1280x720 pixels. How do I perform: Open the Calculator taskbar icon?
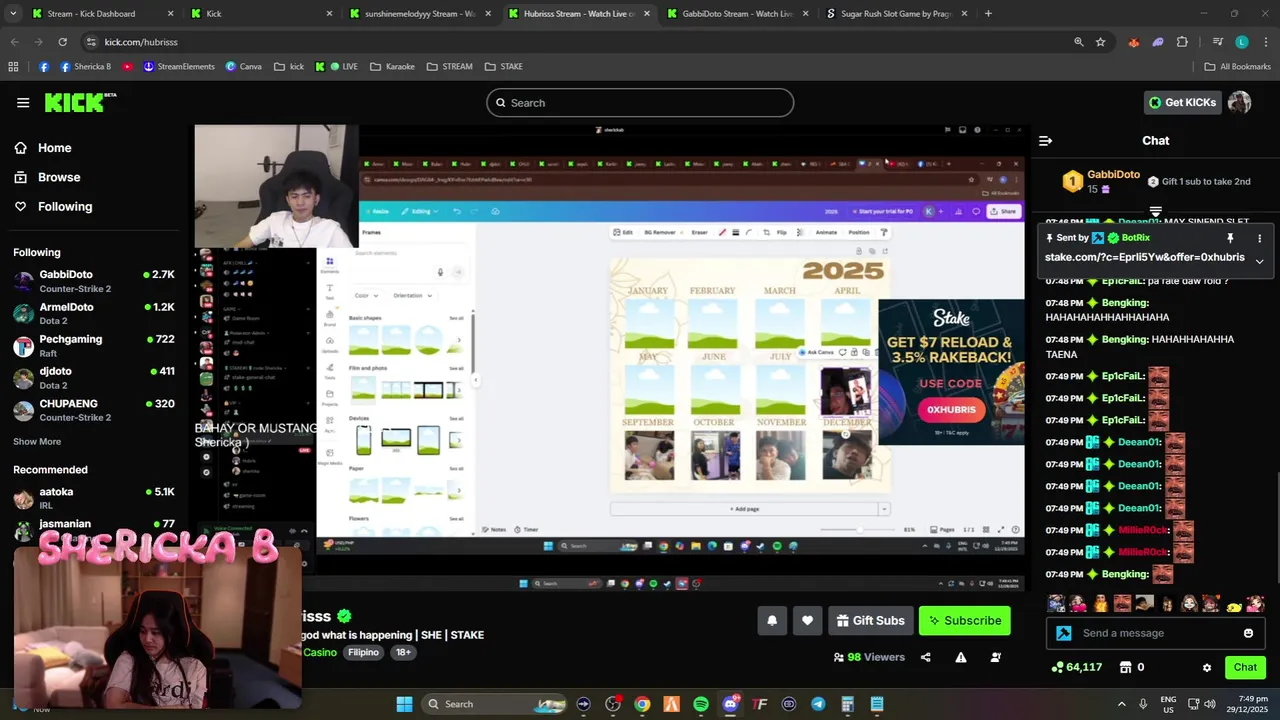(x=848, y=704)
